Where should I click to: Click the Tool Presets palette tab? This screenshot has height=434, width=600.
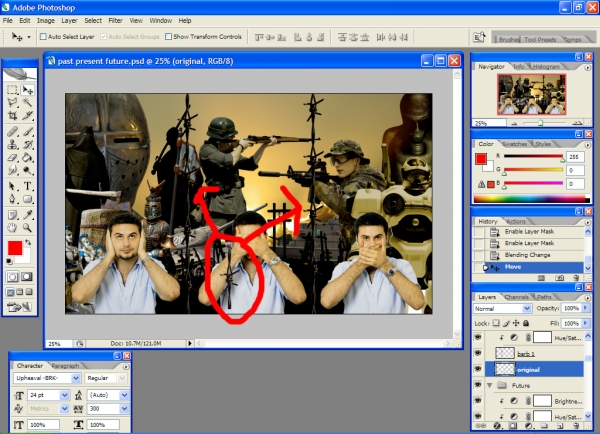point(540,39)
